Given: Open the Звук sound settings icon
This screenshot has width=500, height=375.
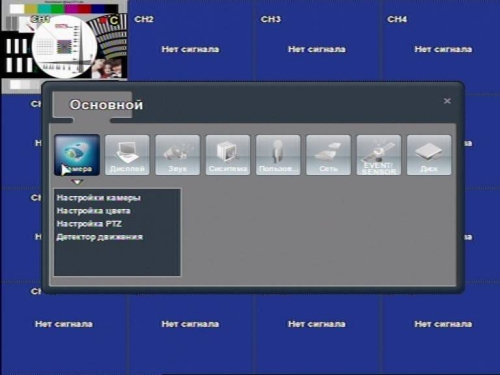Looking at the screenshot, I should 178,155.
